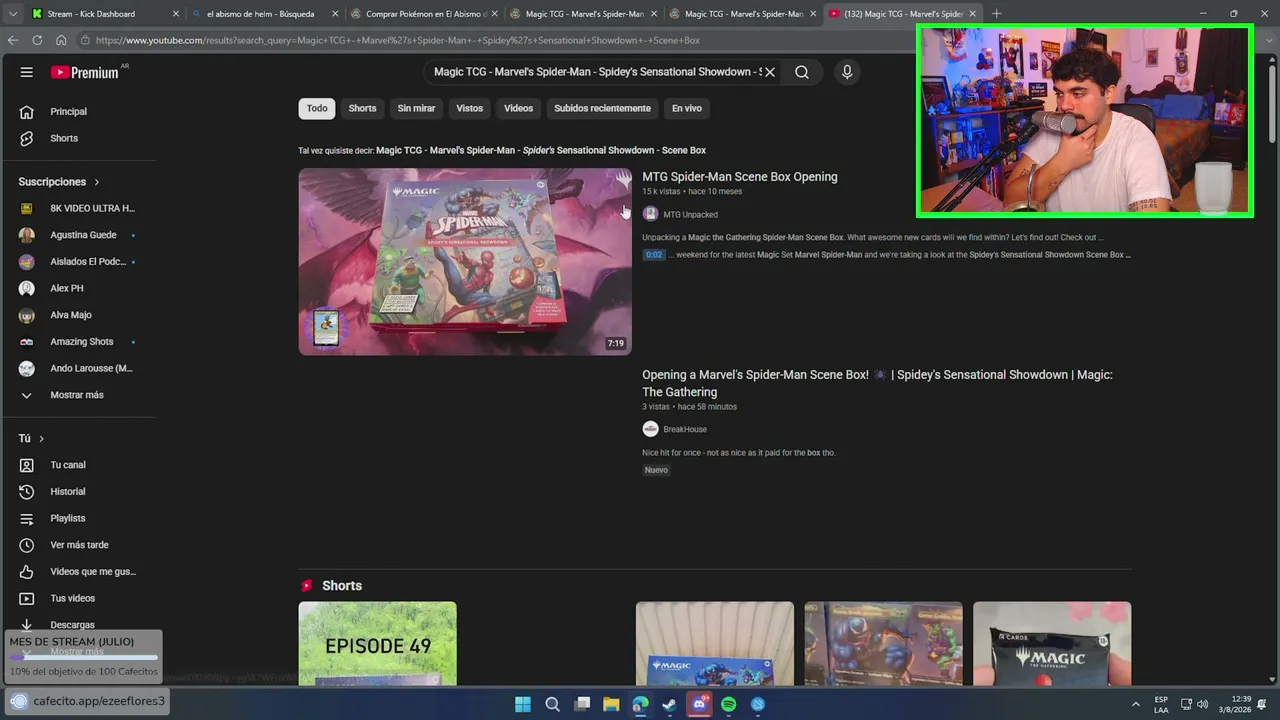Click the search magnifier button
1280x720 pixels.
coord(802,72)
